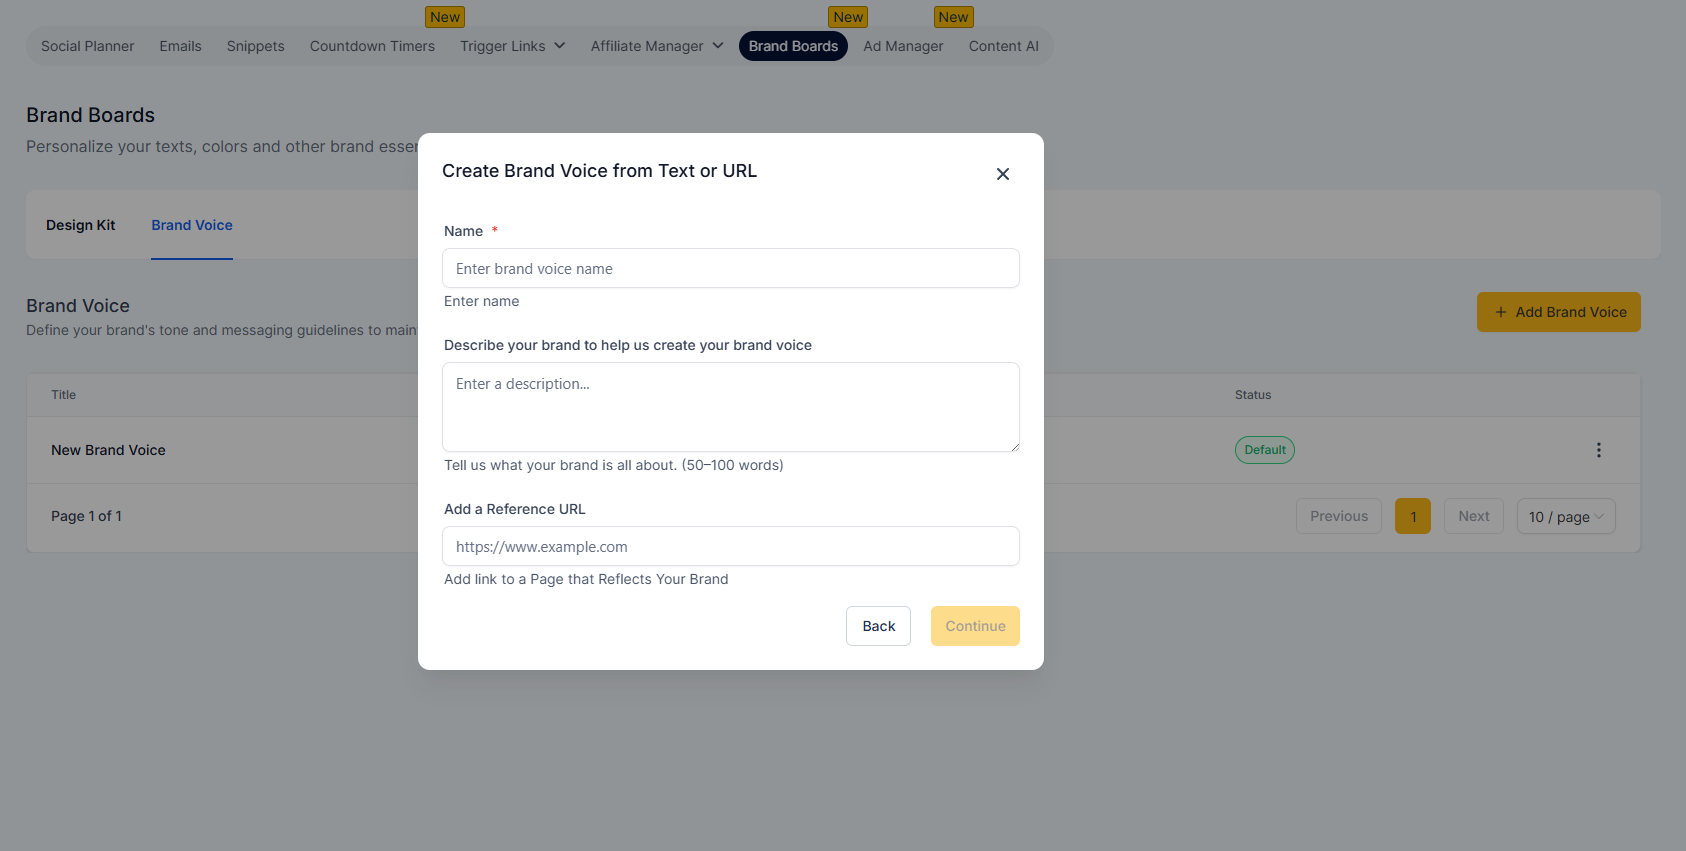This screenshot has height=851, width=1686.
Task: Click the Continue button
Action: [975, 626]
